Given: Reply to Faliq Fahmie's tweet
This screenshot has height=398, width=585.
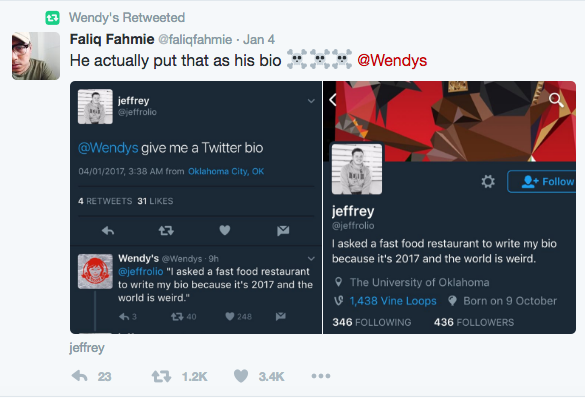Looking at the screenshot, I should 79,376.
